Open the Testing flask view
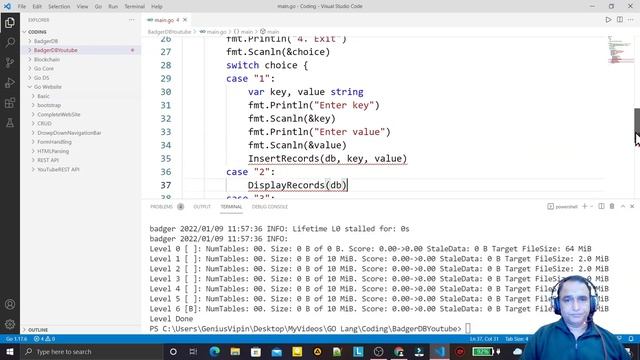 10,122
